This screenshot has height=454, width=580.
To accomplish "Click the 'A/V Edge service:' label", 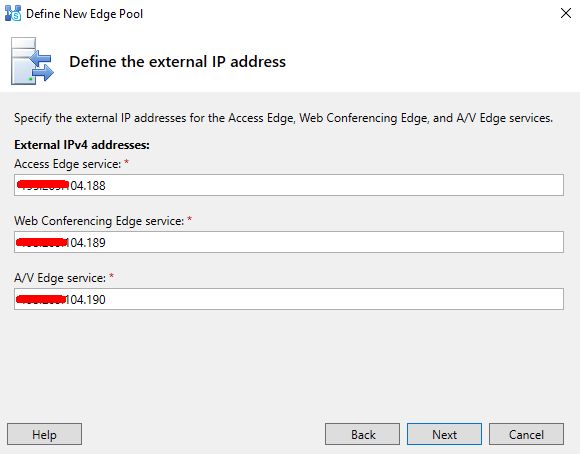I will tap(60, 278).
